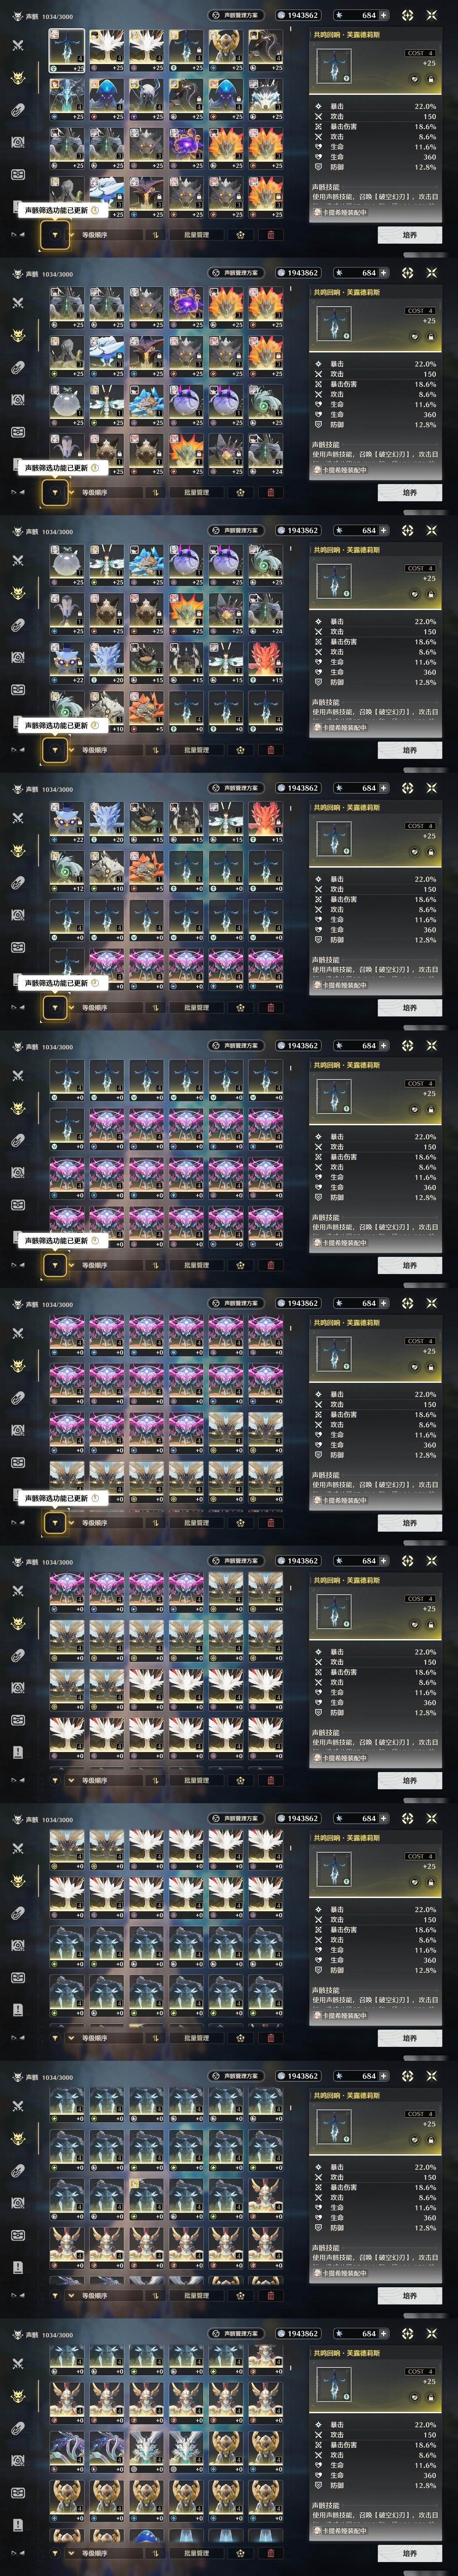Viewport: 458px width, 2576px height.
Task: Open the weapons category in the topmost sidebar
Action: (18, 46)
